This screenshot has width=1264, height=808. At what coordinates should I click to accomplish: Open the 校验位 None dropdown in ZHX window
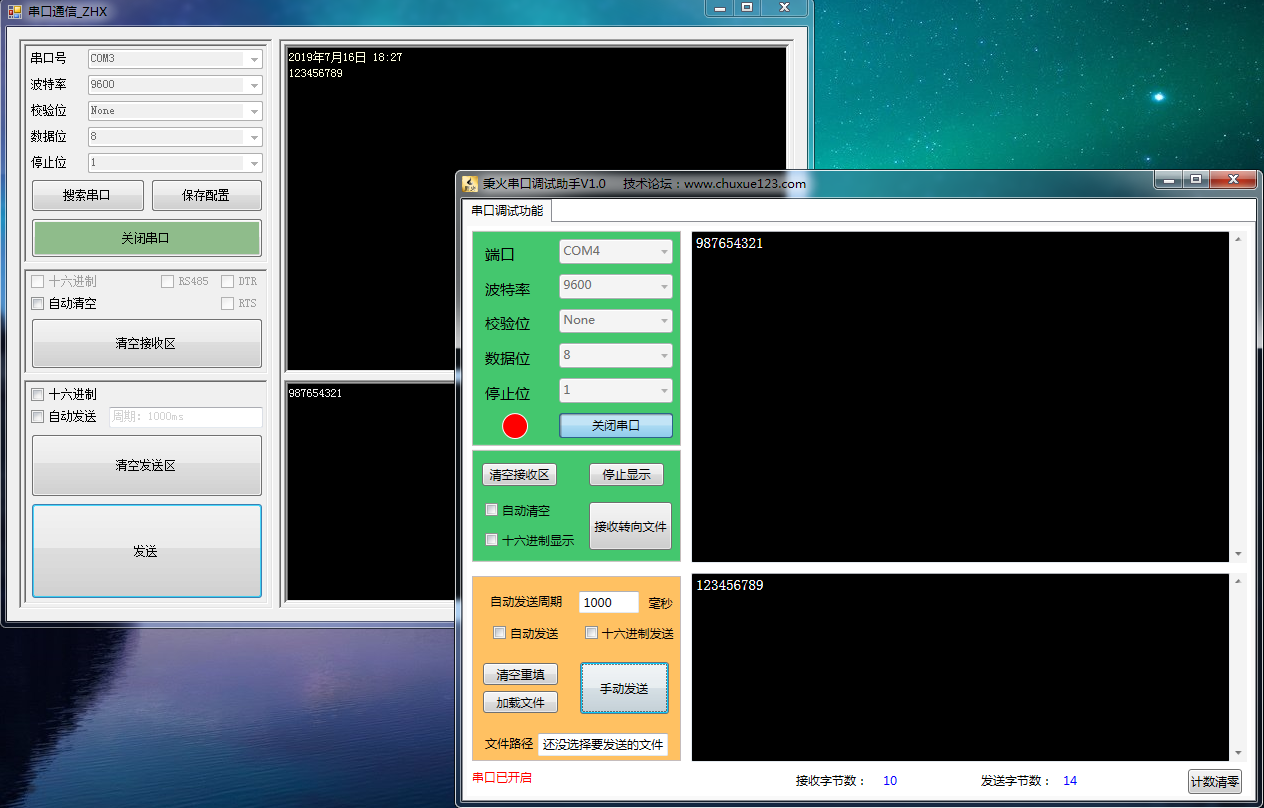175,111
